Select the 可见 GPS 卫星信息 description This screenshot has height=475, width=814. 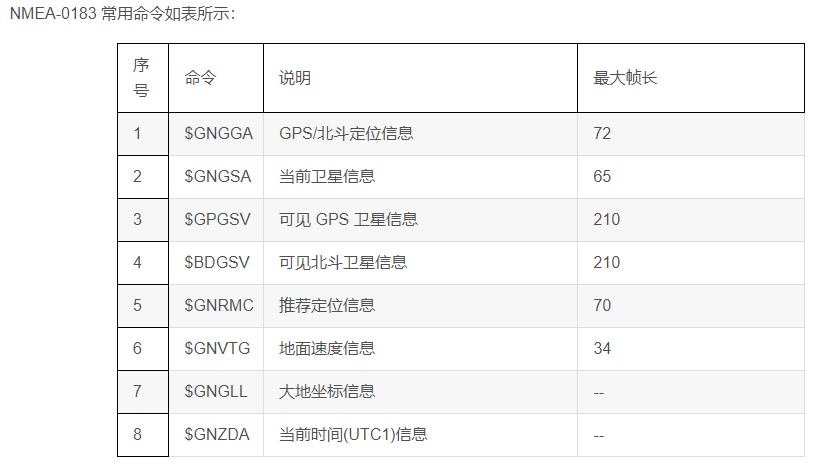[x=348, y=219]
